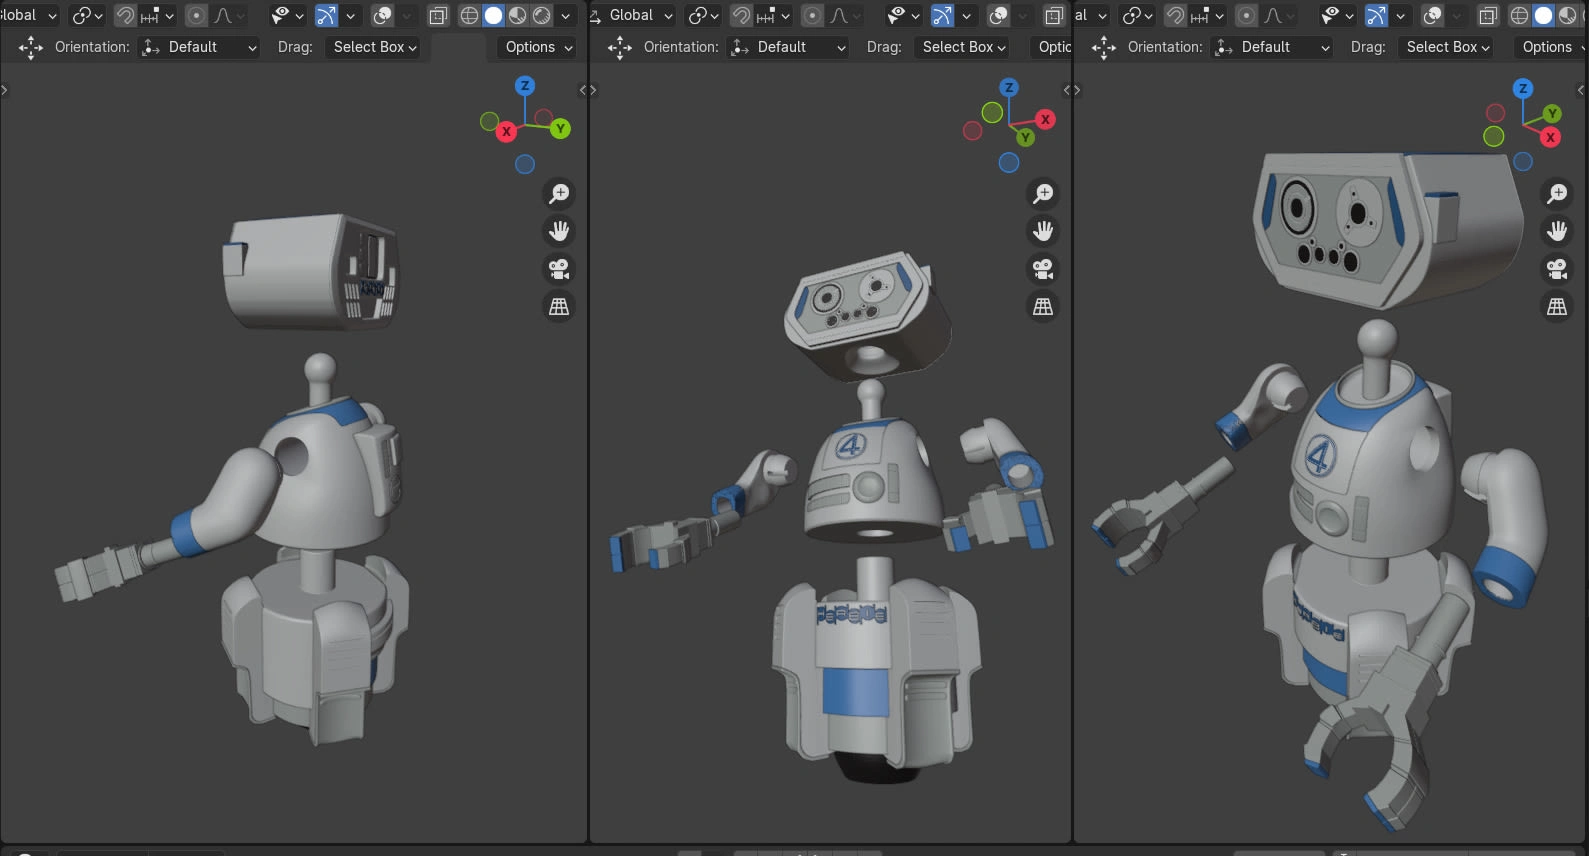Select rendered shading mode in the left viewport
Viewport: 1589px width, 856px height.
click(542, 15)
